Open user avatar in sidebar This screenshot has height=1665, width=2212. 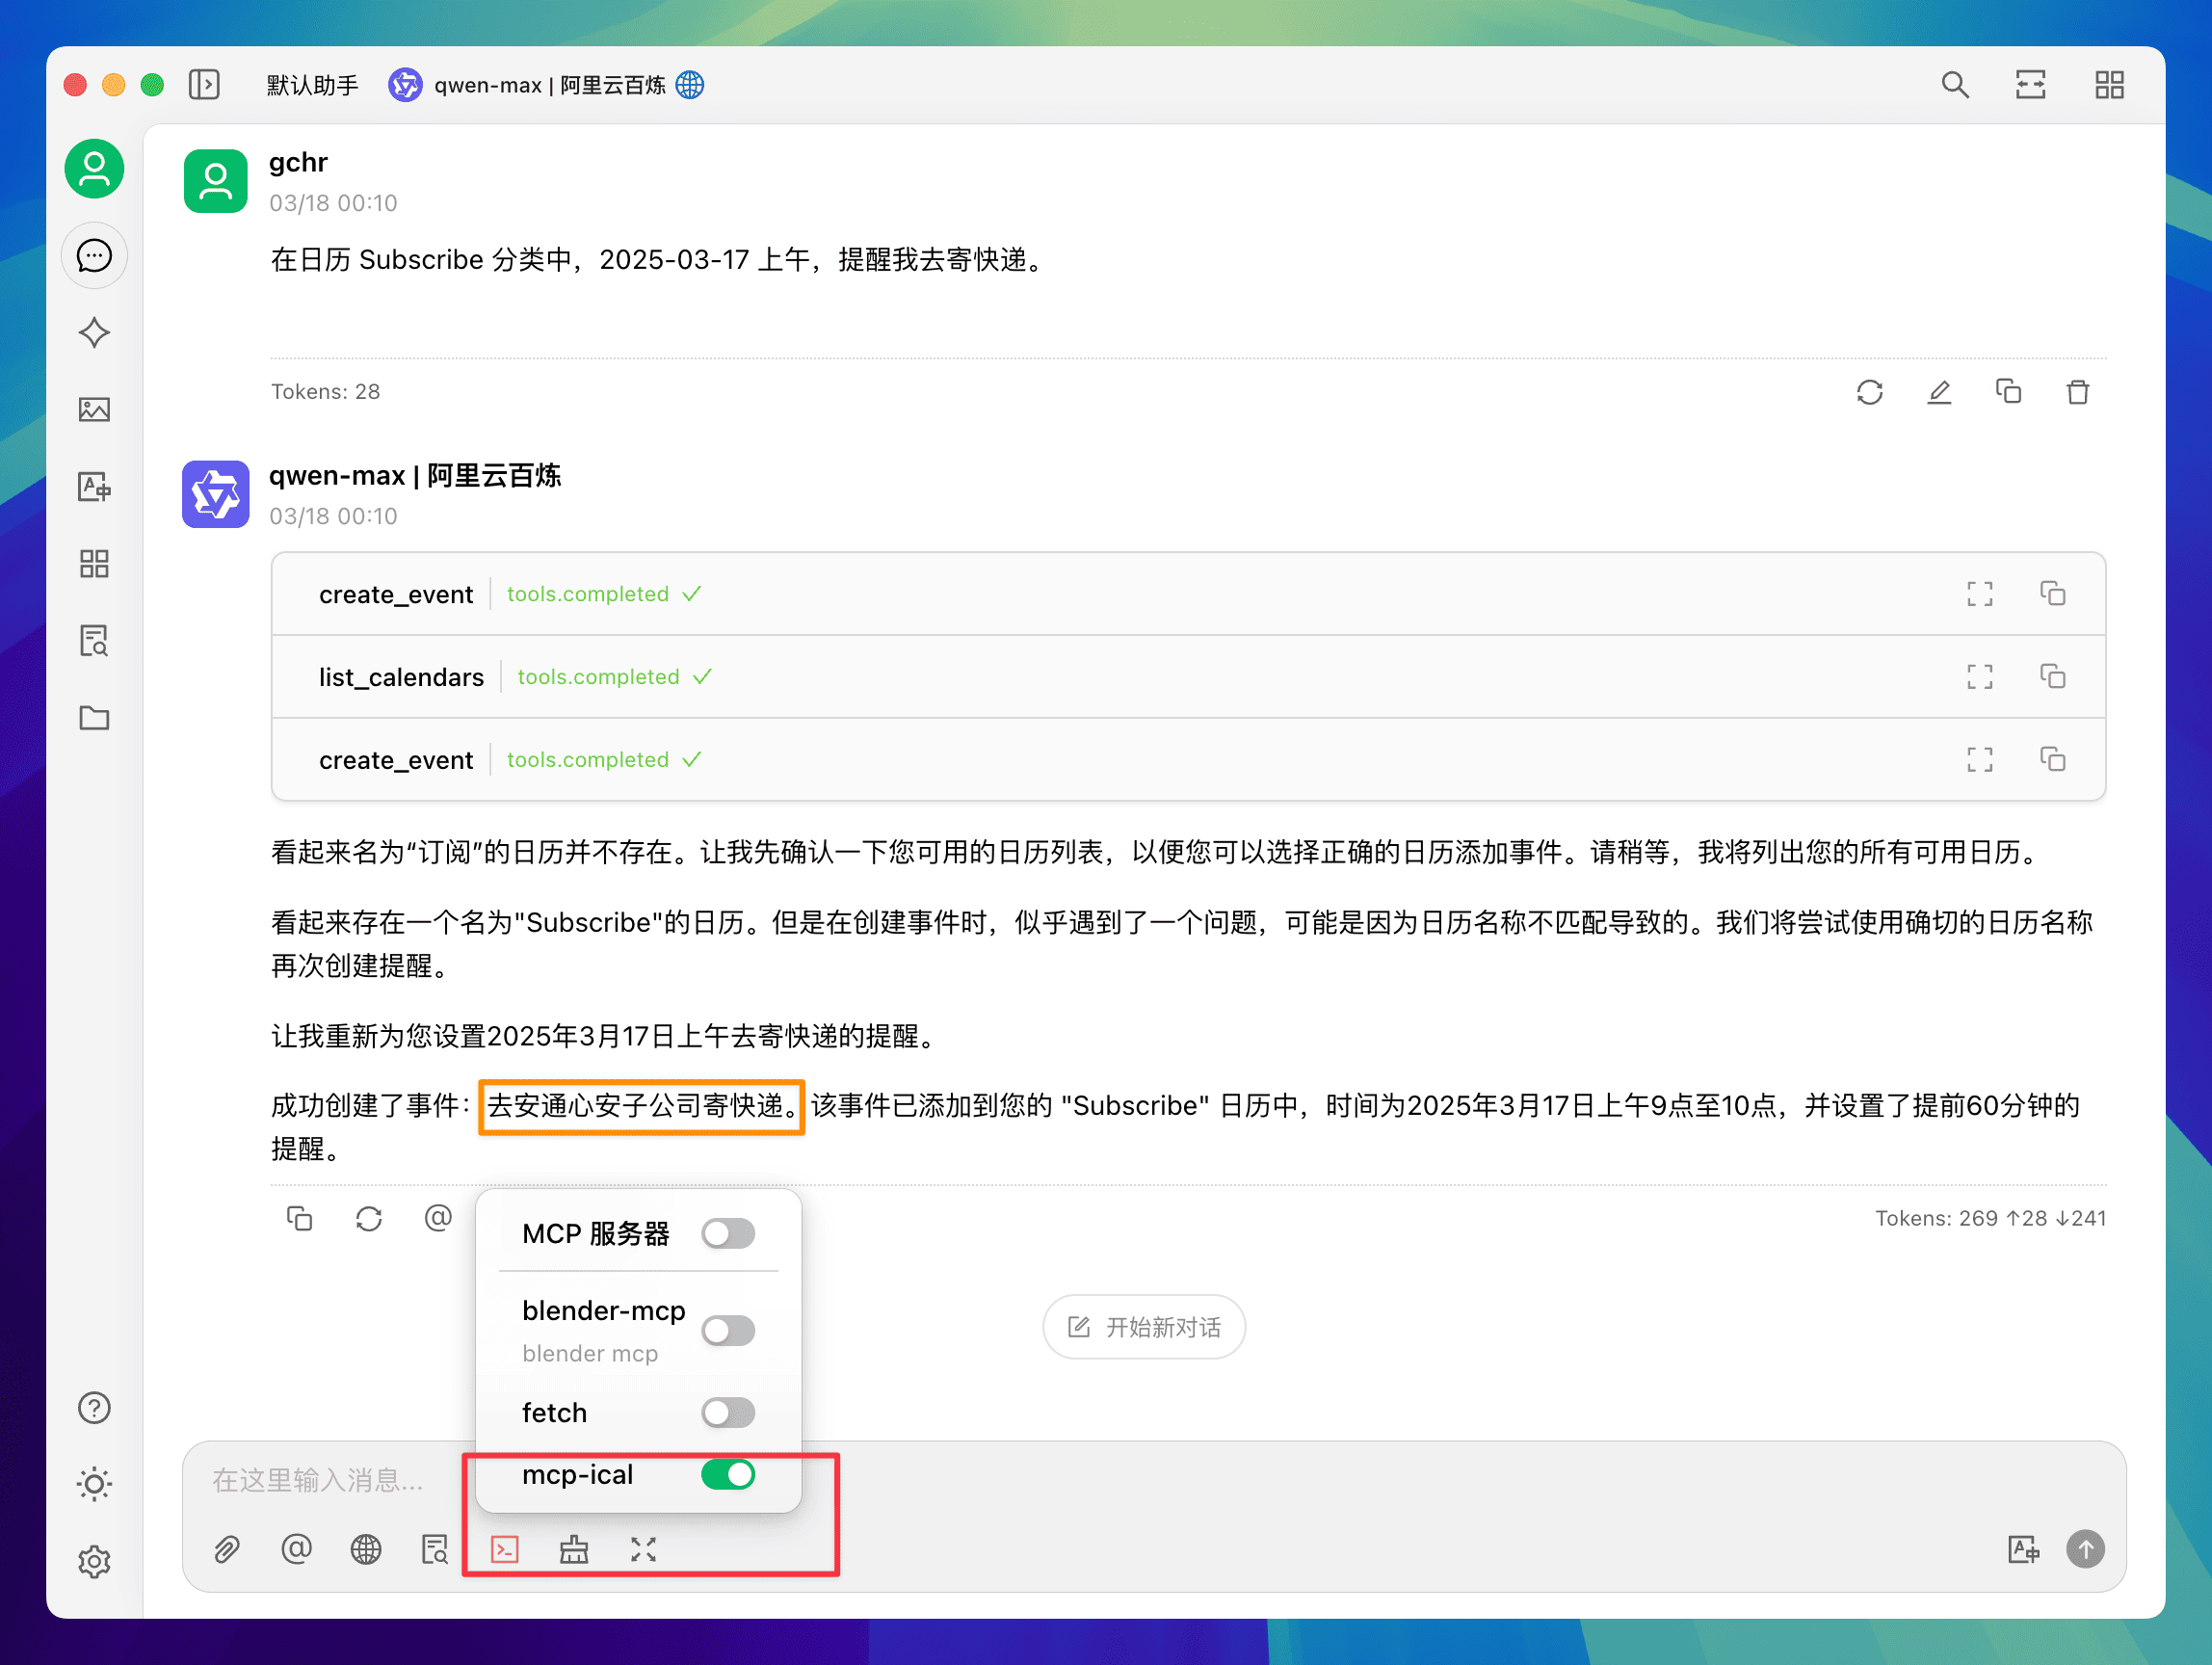pos(94,168)
